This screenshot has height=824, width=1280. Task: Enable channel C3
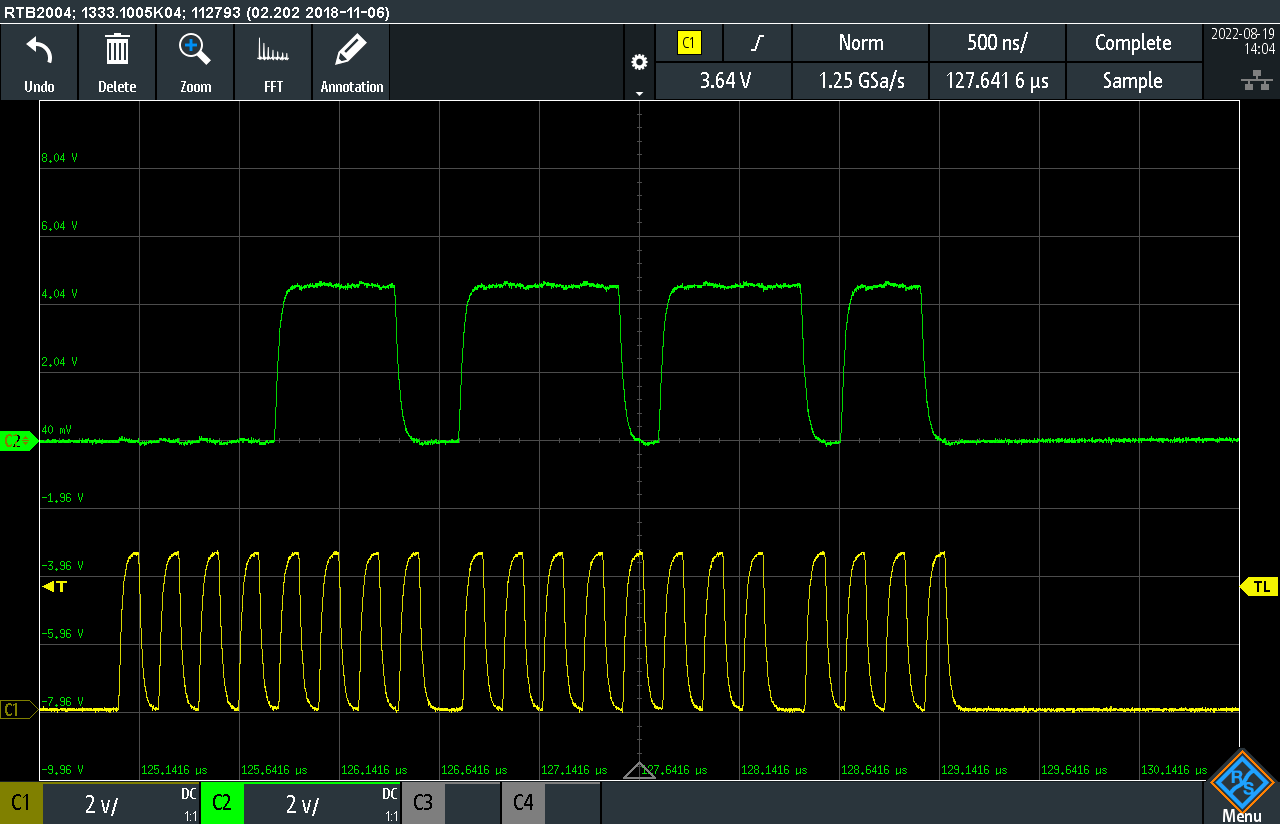point(423,803)
